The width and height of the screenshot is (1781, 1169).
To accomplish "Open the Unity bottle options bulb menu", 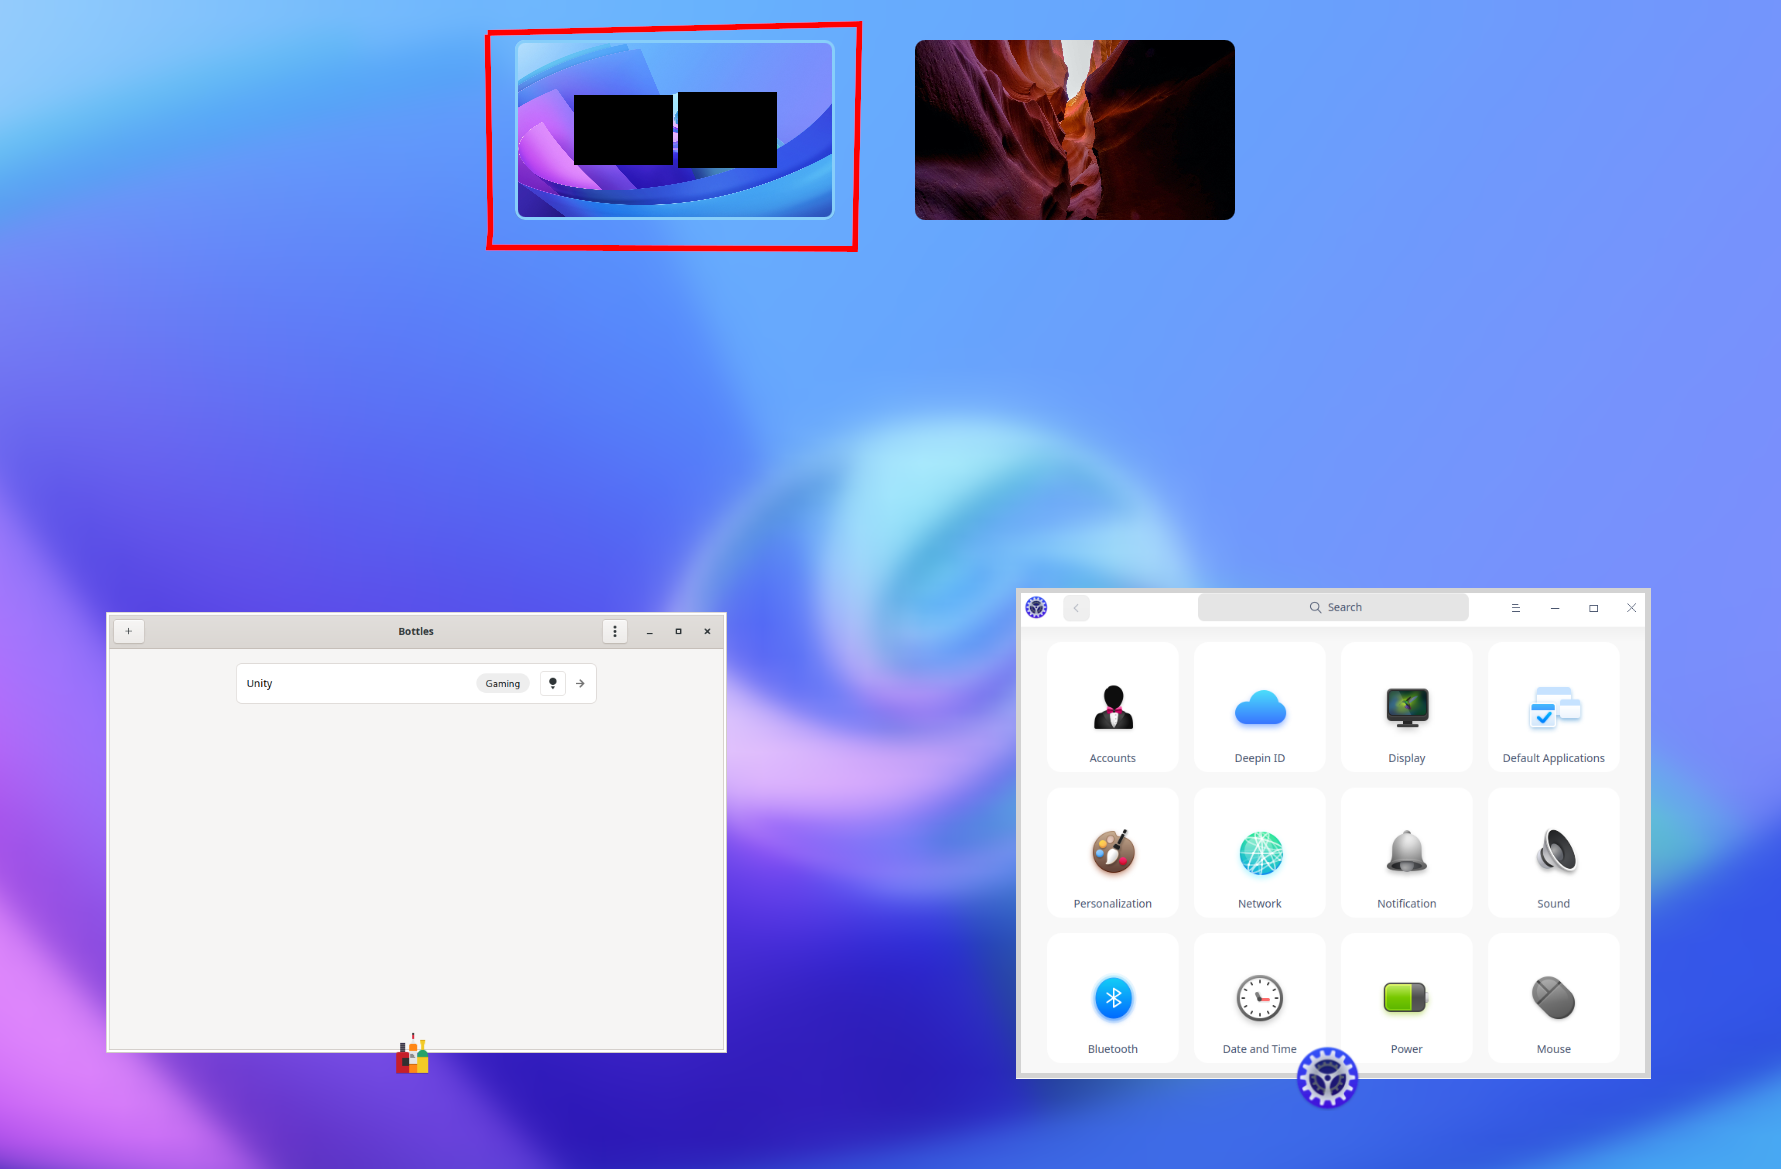I will 552,683.
